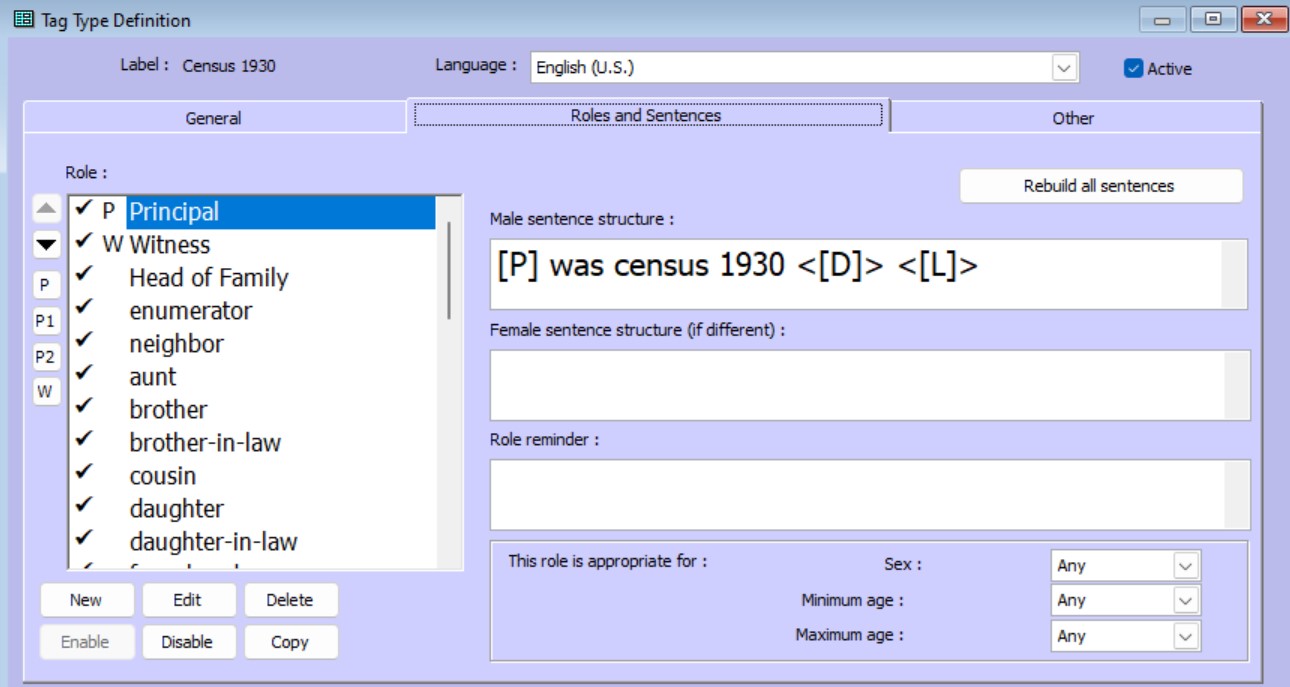Click the role list vertical scrollbar
The image size is (1290, 687).
[x=450, y=270]
